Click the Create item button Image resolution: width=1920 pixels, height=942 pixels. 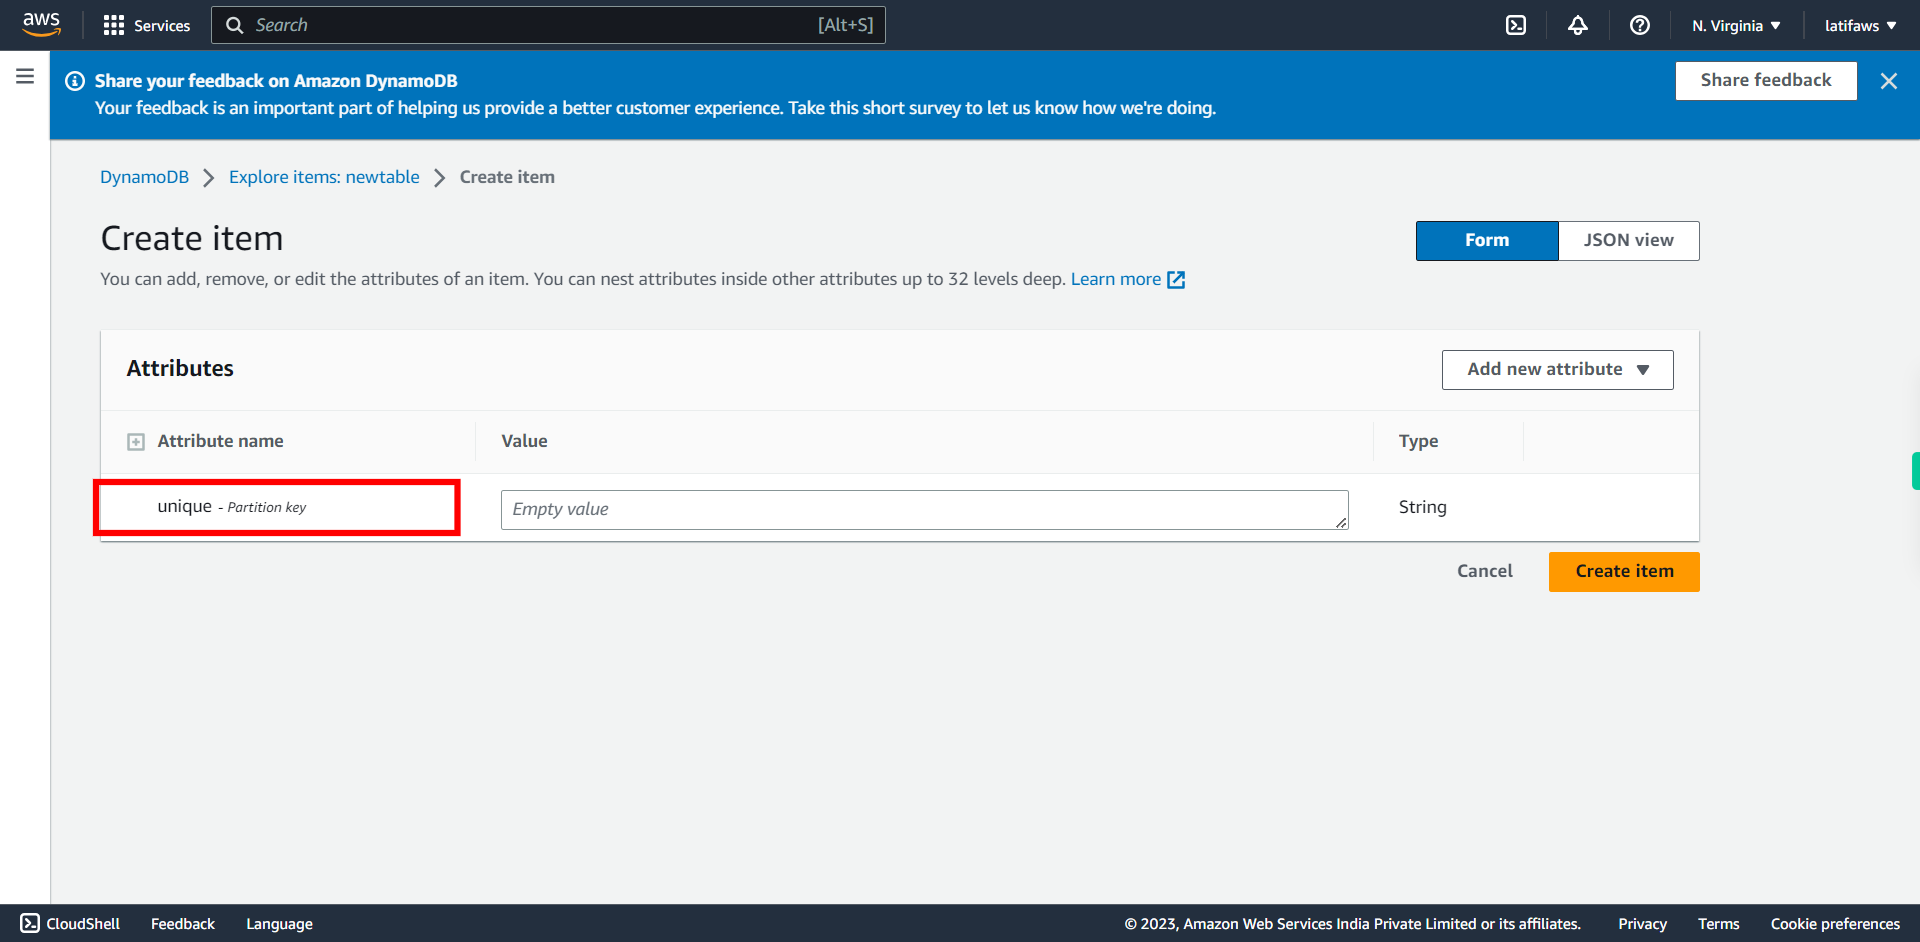coord(1624,571)
